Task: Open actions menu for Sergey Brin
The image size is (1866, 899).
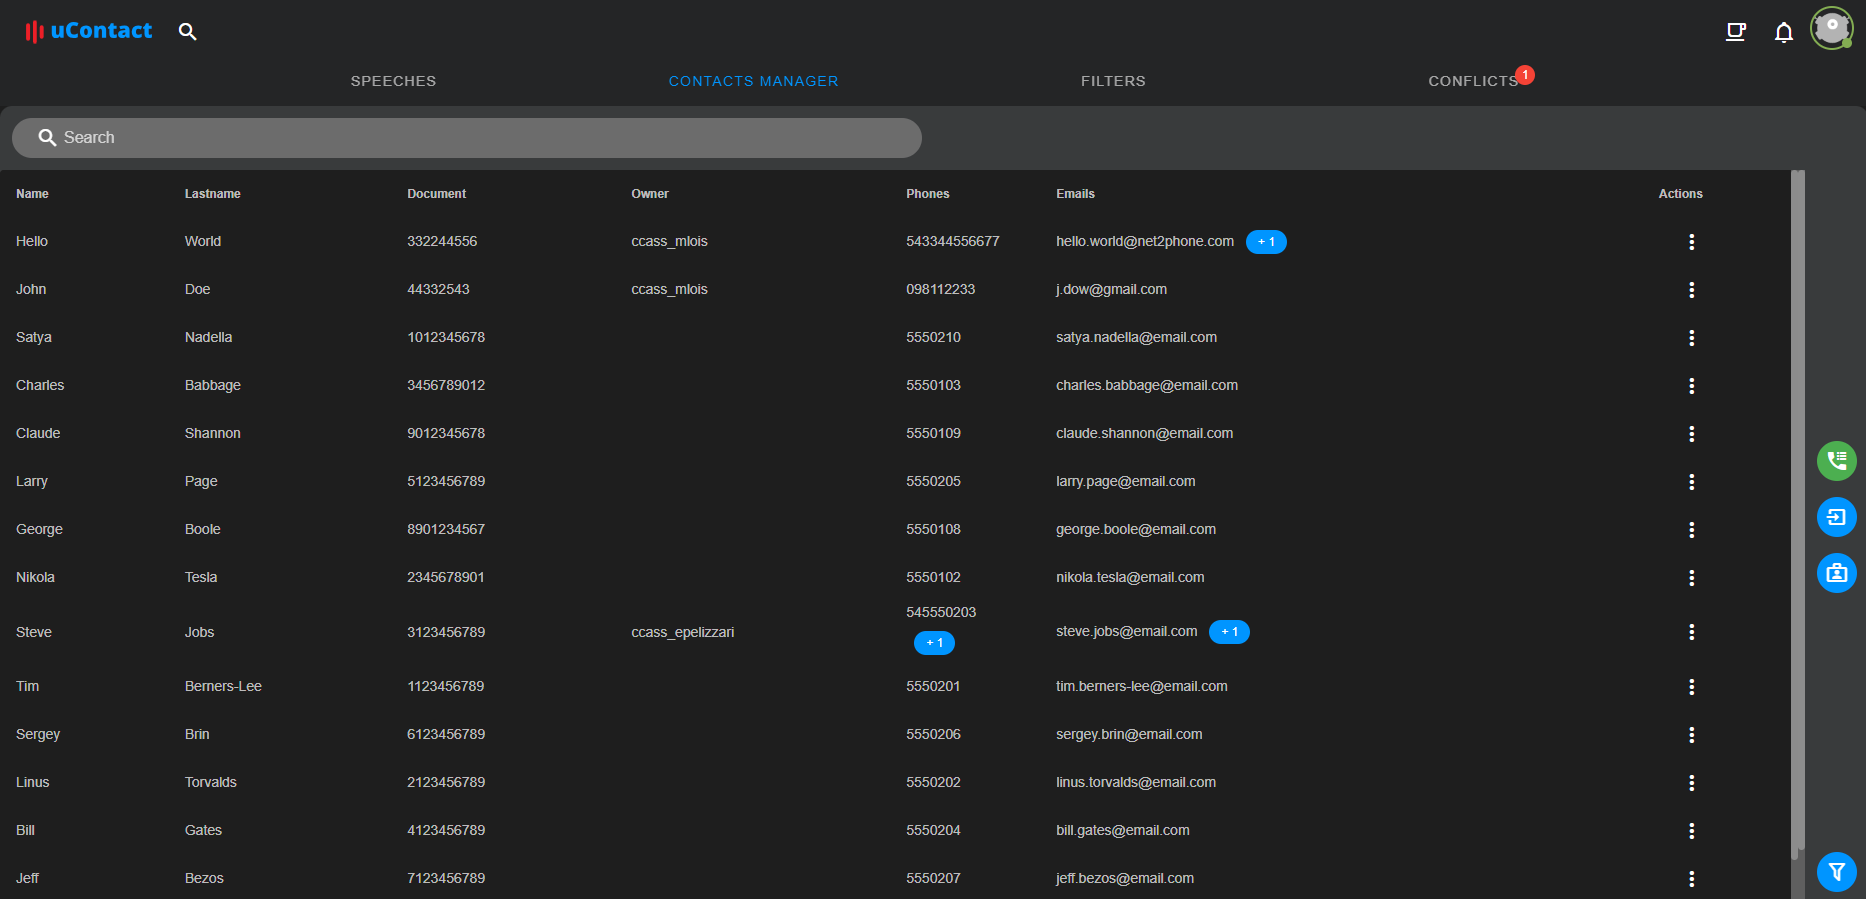Action: (1691, 735)
